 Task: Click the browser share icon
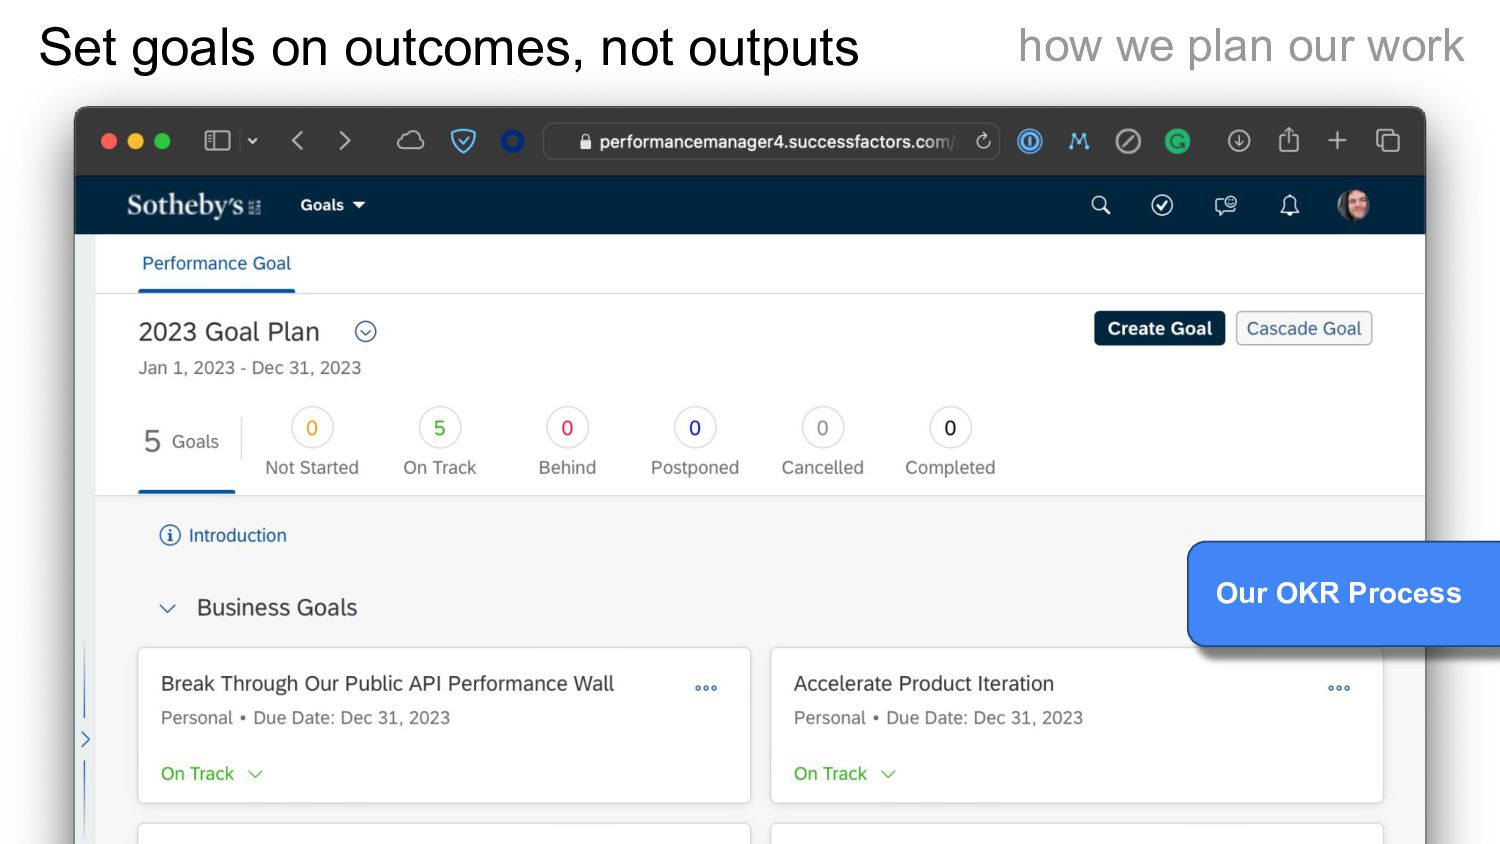tap(1289, 140)
